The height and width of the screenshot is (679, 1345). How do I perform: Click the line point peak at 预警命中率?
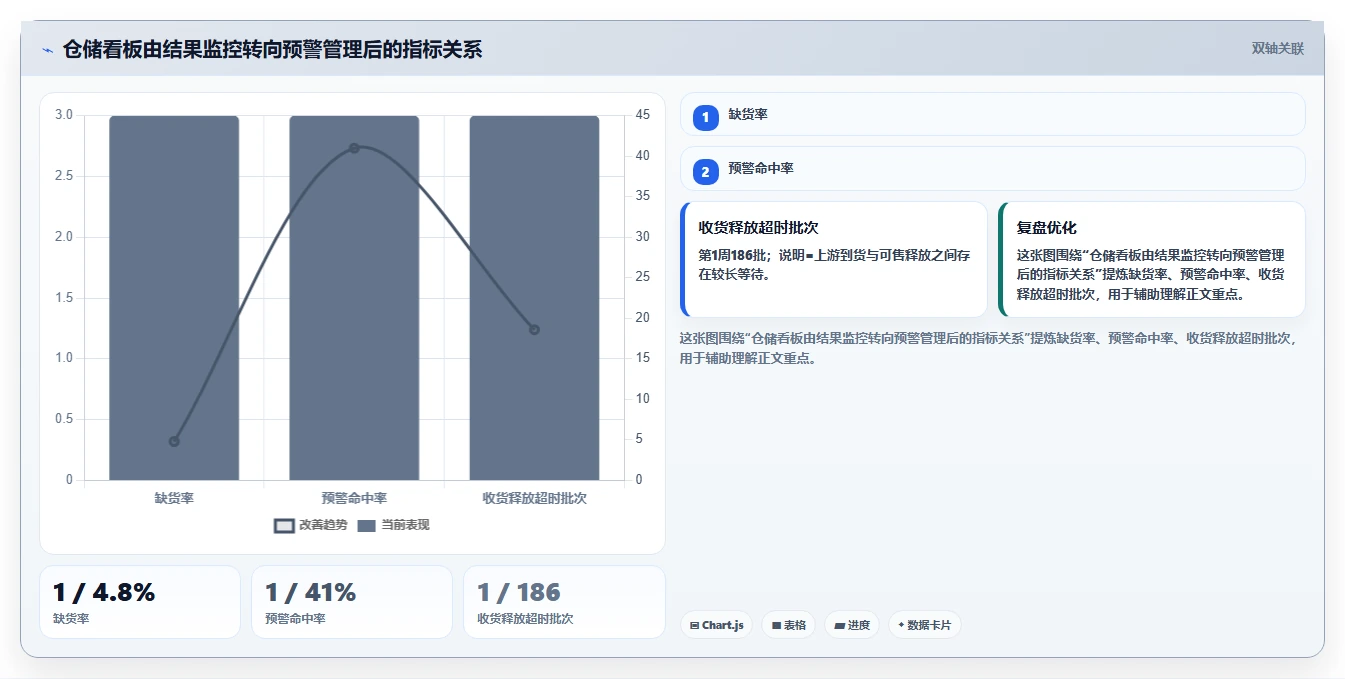354,148
